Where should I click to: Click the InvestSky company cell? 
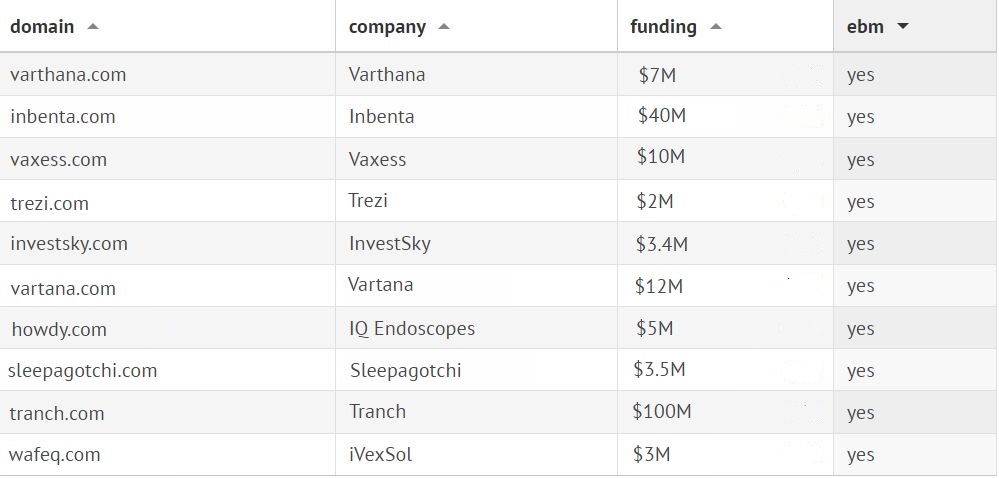(390, 244)
